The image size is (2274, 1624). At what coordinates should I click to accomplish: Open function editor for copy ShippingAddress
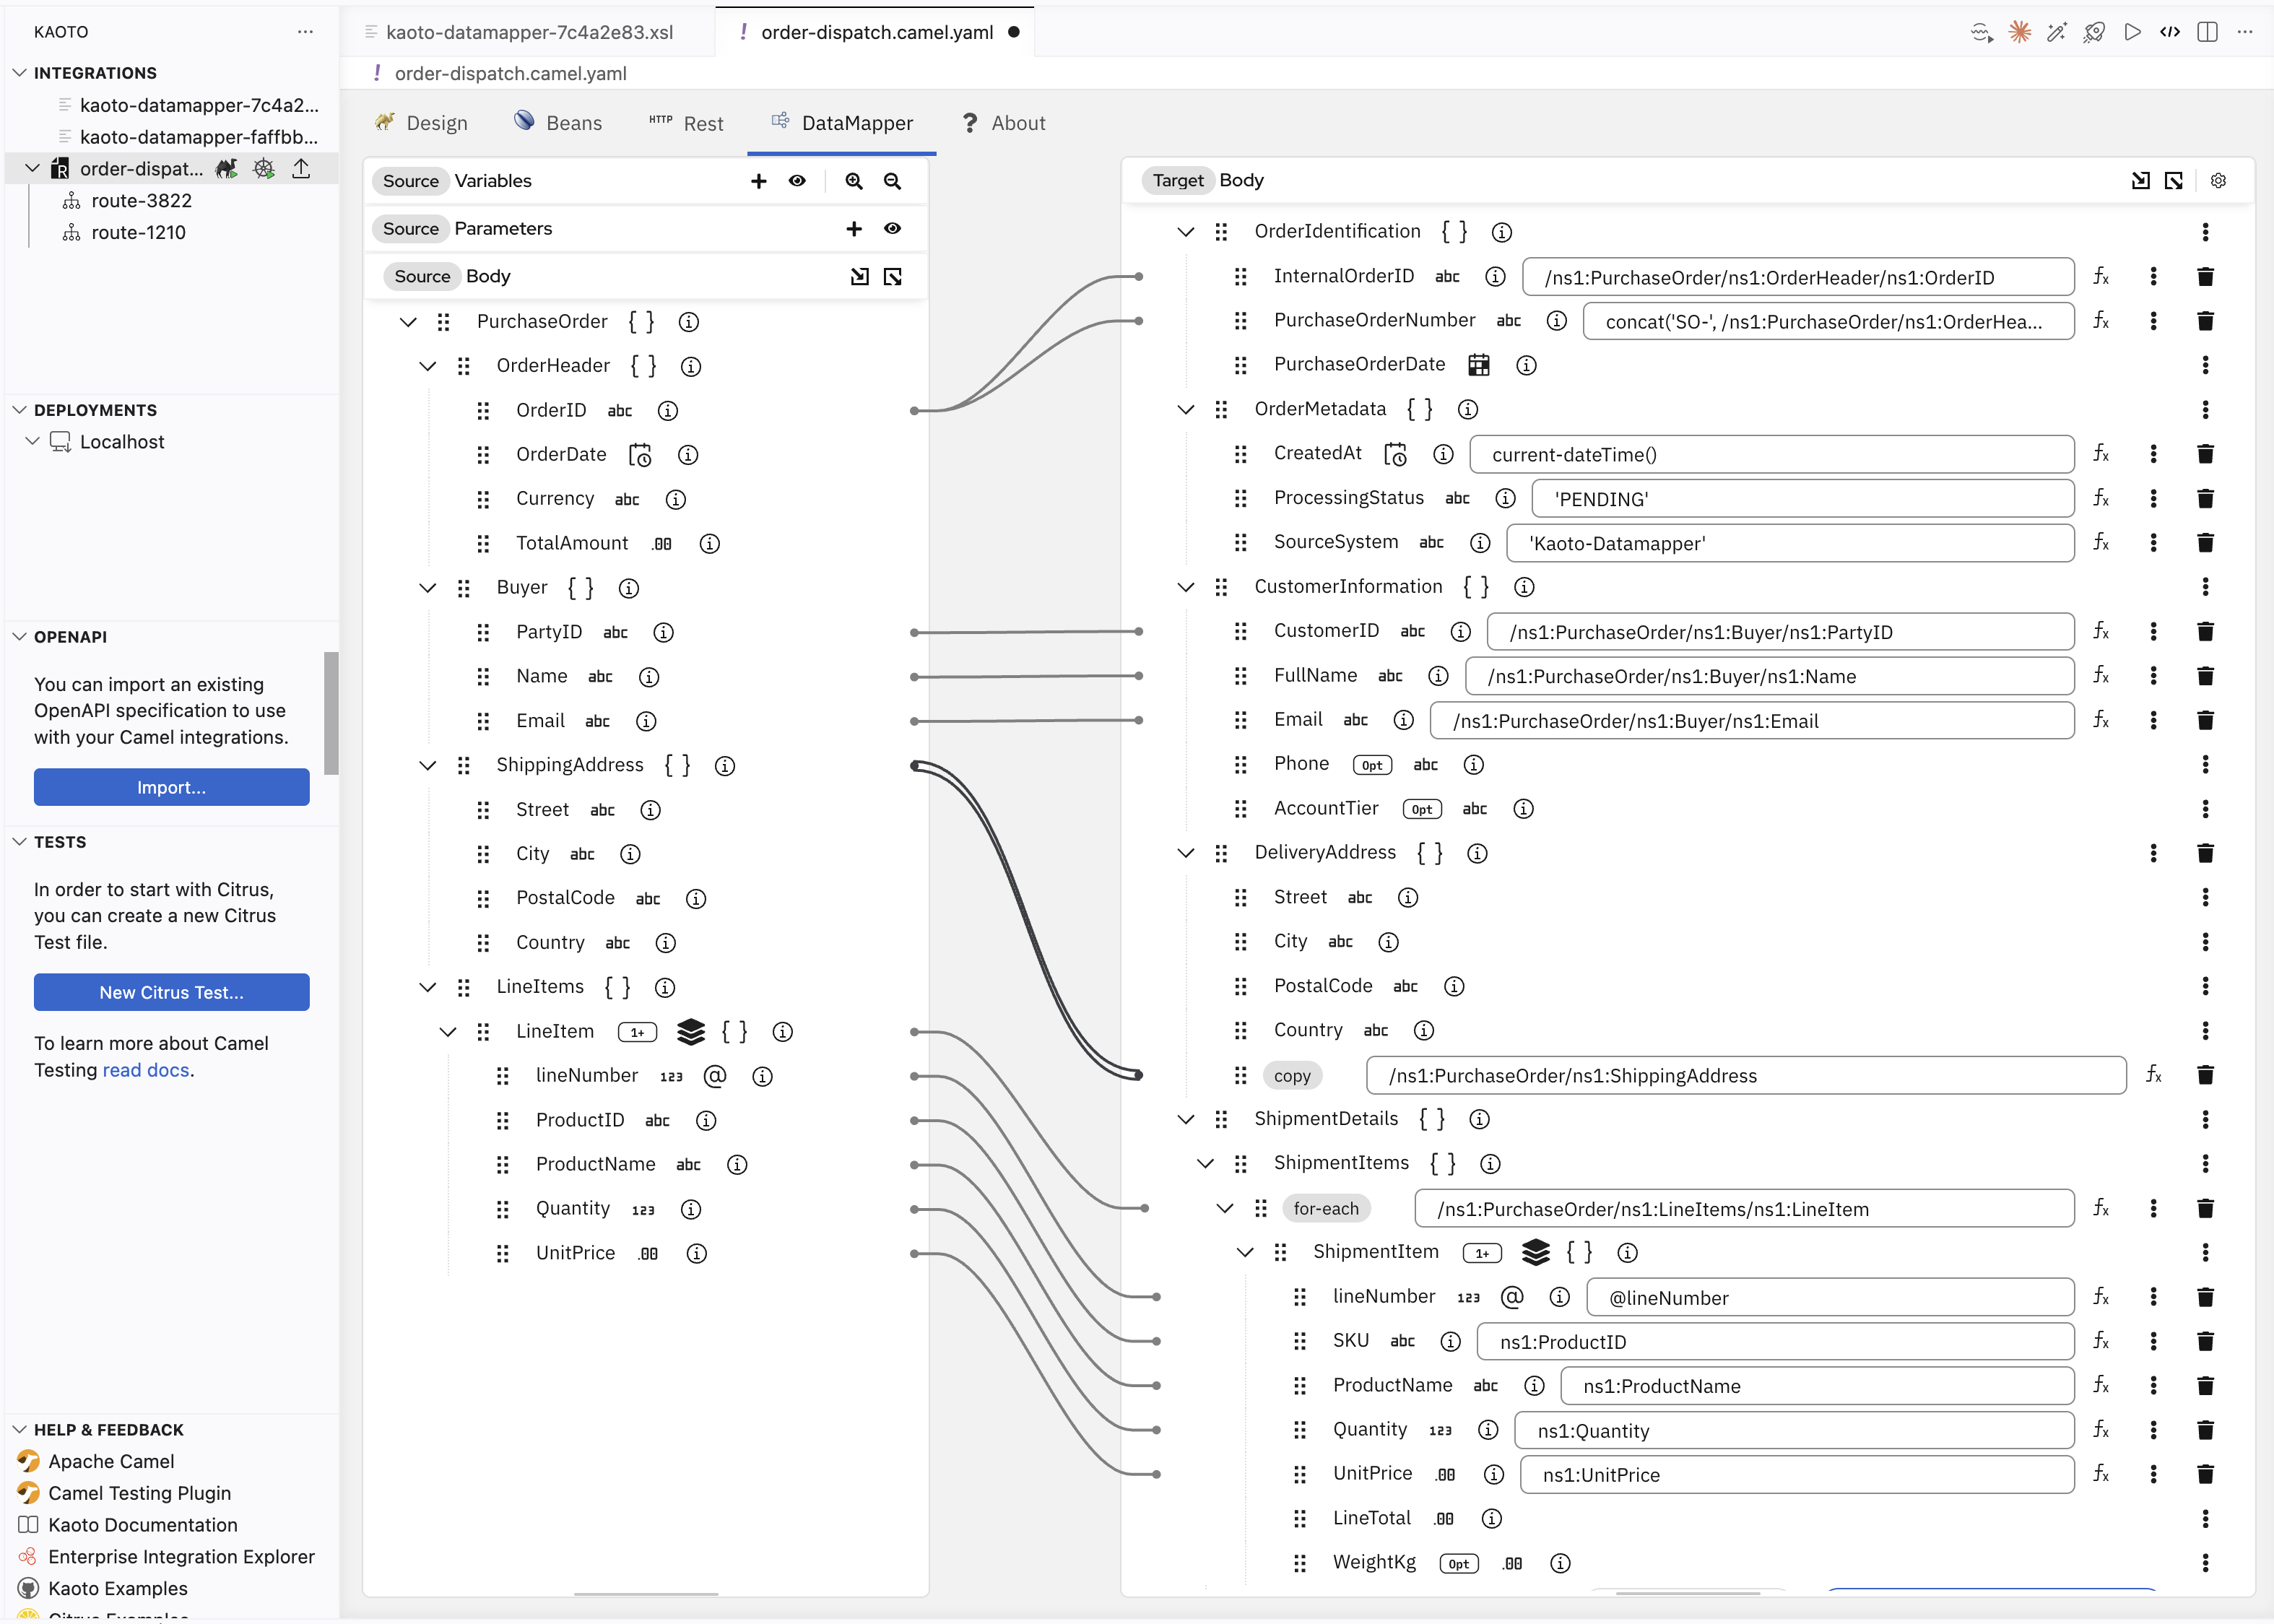click(2153, 1075)
